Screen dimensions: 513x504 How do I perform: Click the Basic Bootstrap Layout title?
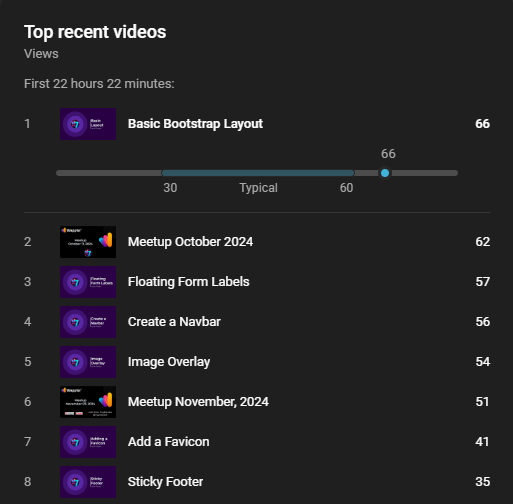[195, 124]
